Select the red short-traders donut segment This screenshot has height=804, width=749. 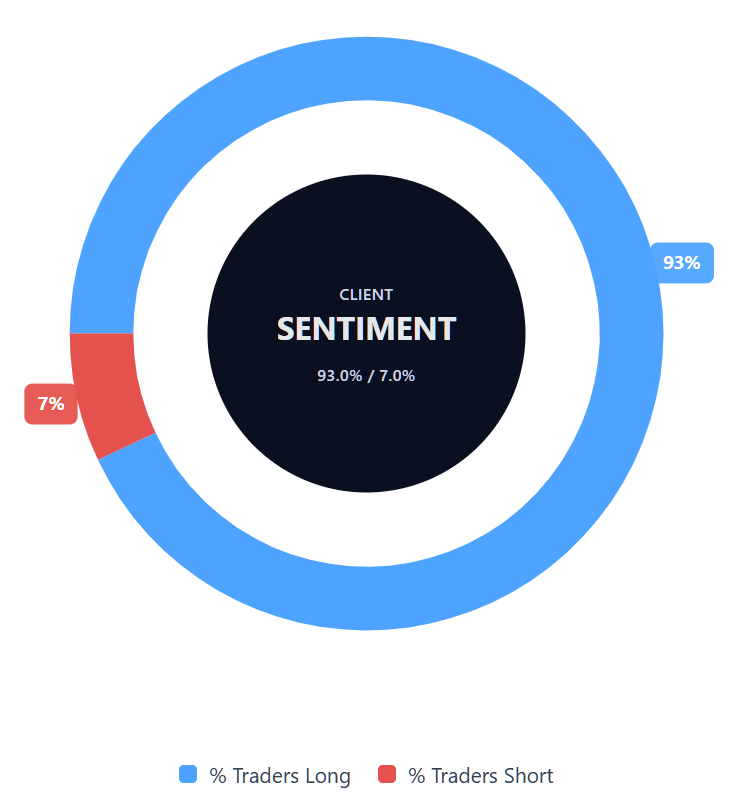[x=108, y=388]
